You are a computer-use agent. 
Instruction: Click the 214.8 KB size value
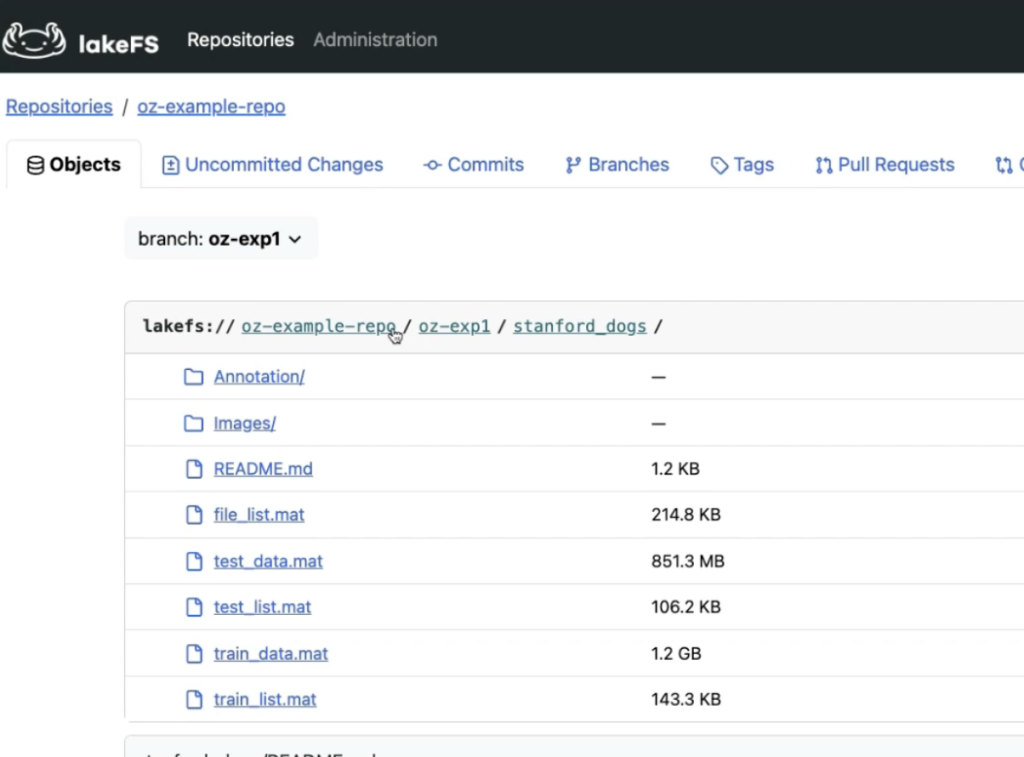686,515
